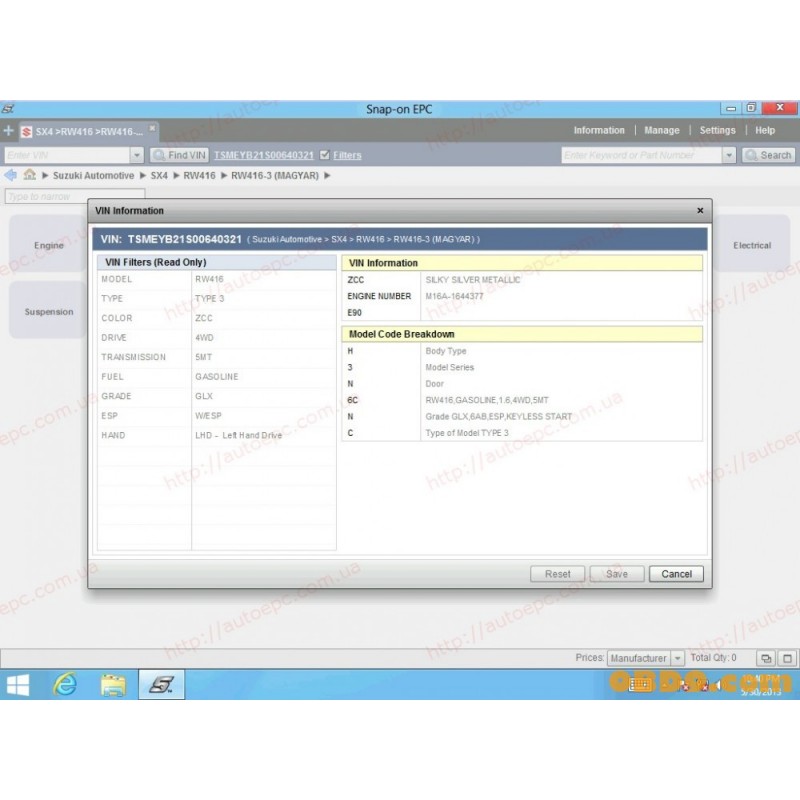Click the single window icon in status bar

pos(787,658)
